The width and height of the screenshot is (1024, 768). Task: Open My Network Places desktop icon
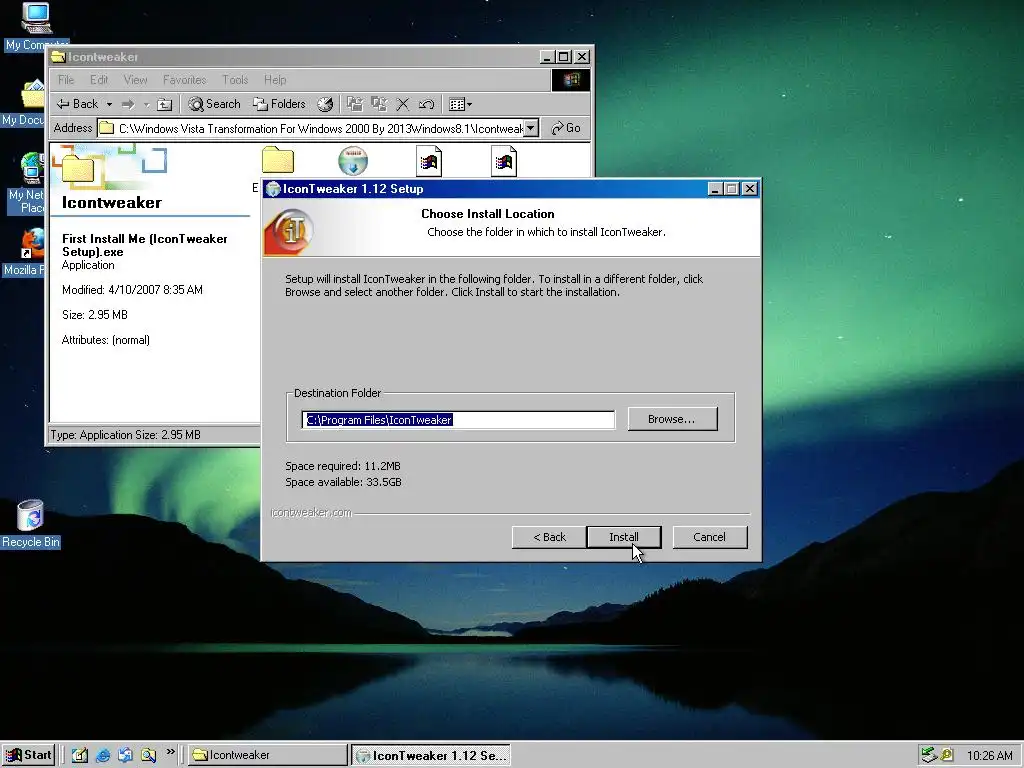26,183
